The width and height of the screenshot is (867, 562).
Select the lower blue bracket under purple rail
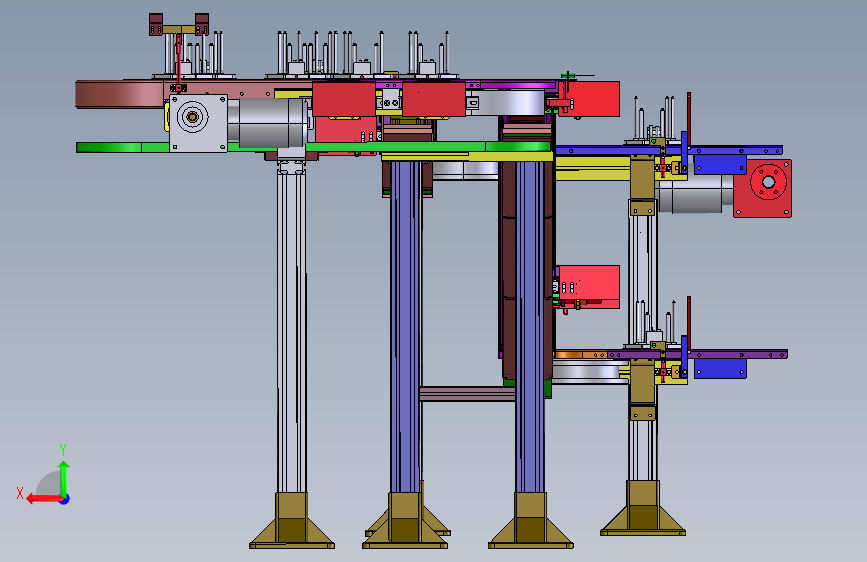click(720, 368)
